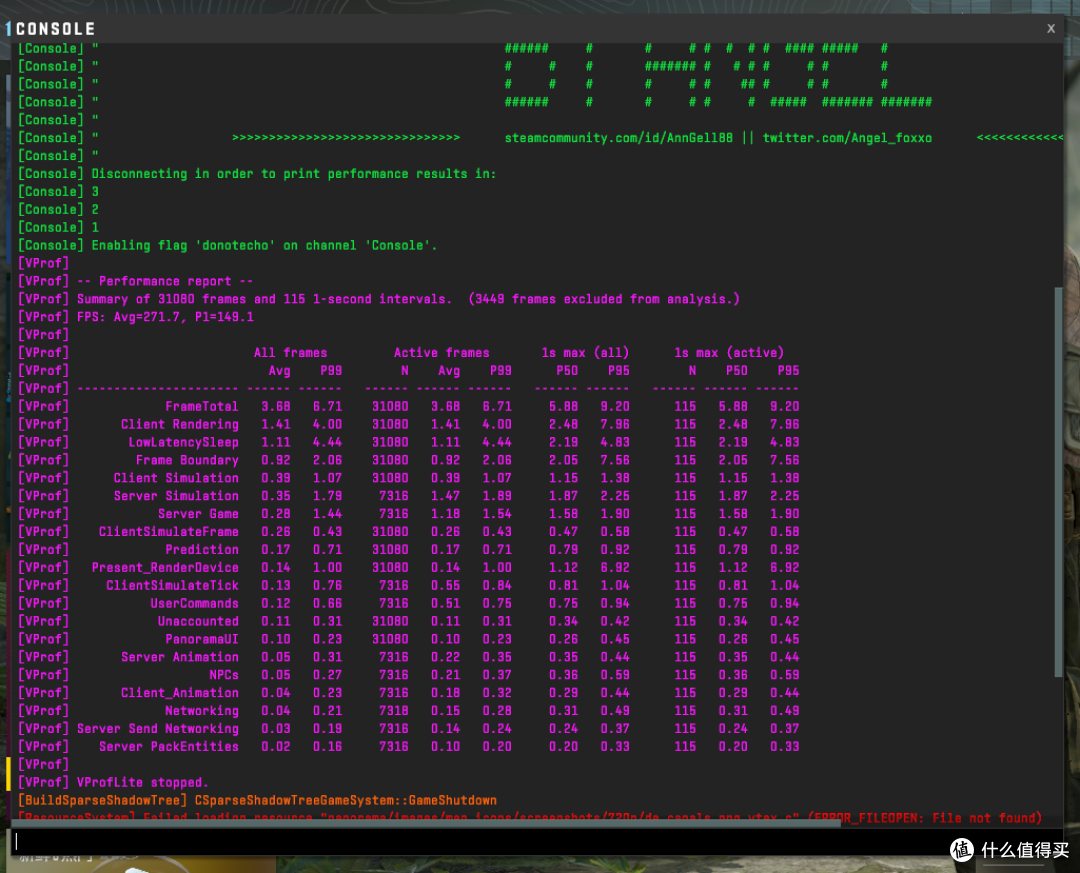The height and width of the screenshot is (873, 1080).
Task: Click the NPCs 1s max (all) P95 value 0.59
Action: point(614,675)
